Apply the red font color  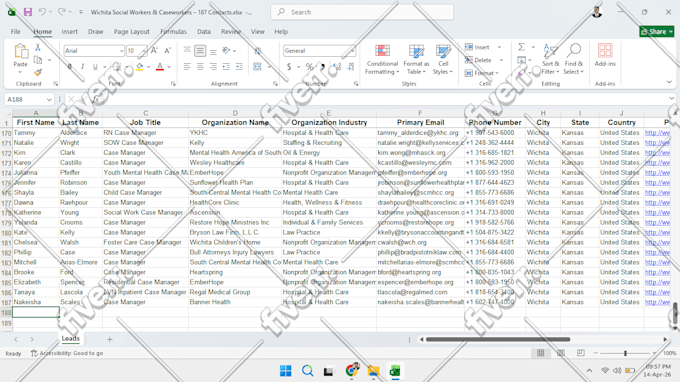tap(160, 67)
